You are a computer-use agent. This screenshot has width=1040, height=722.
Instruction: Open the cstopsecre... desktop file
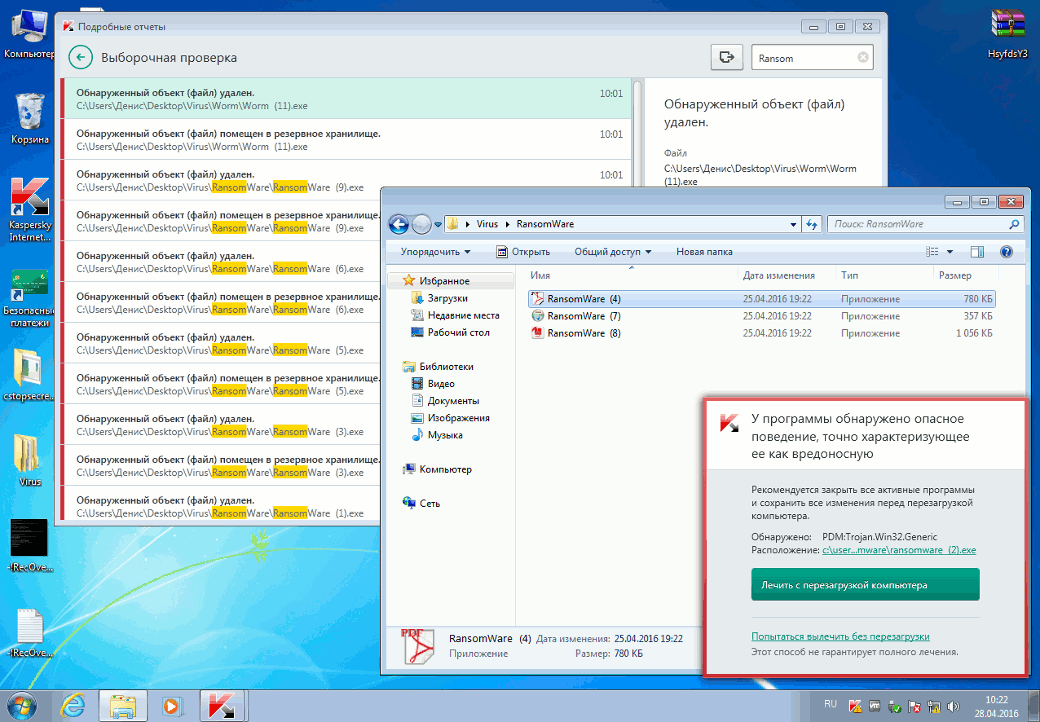29,375
